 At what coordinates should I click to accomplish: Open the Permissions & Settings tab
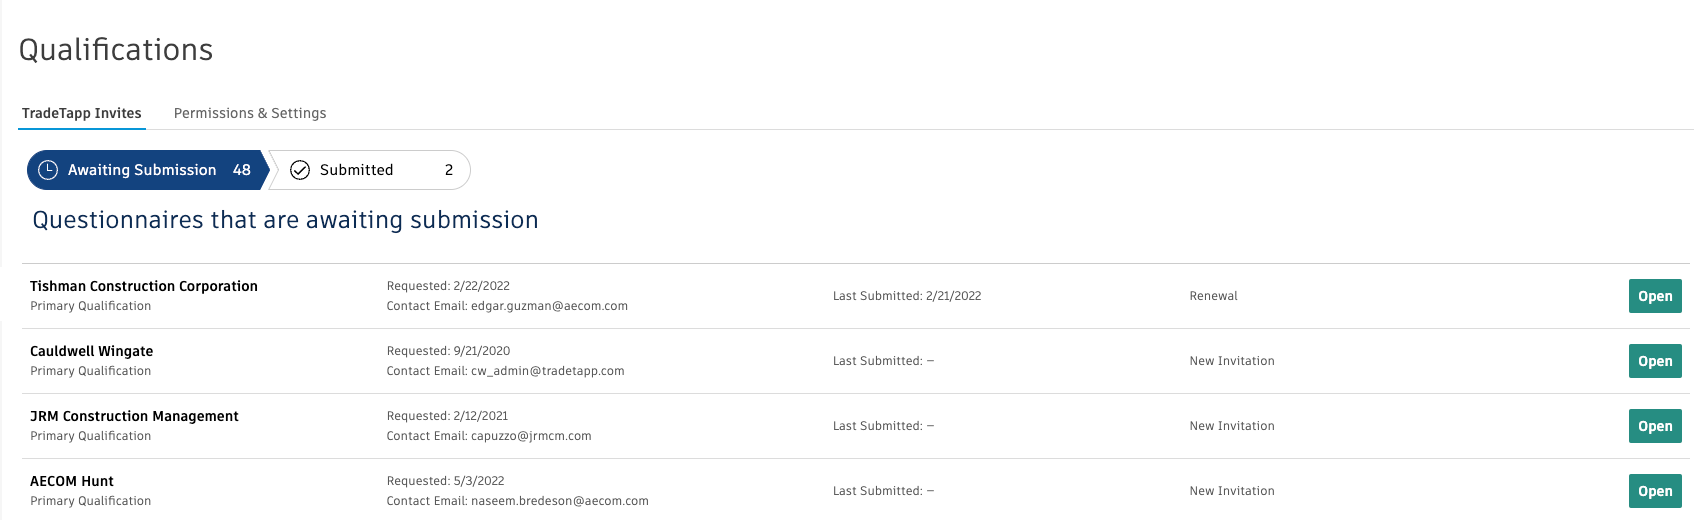pos(250,113)
